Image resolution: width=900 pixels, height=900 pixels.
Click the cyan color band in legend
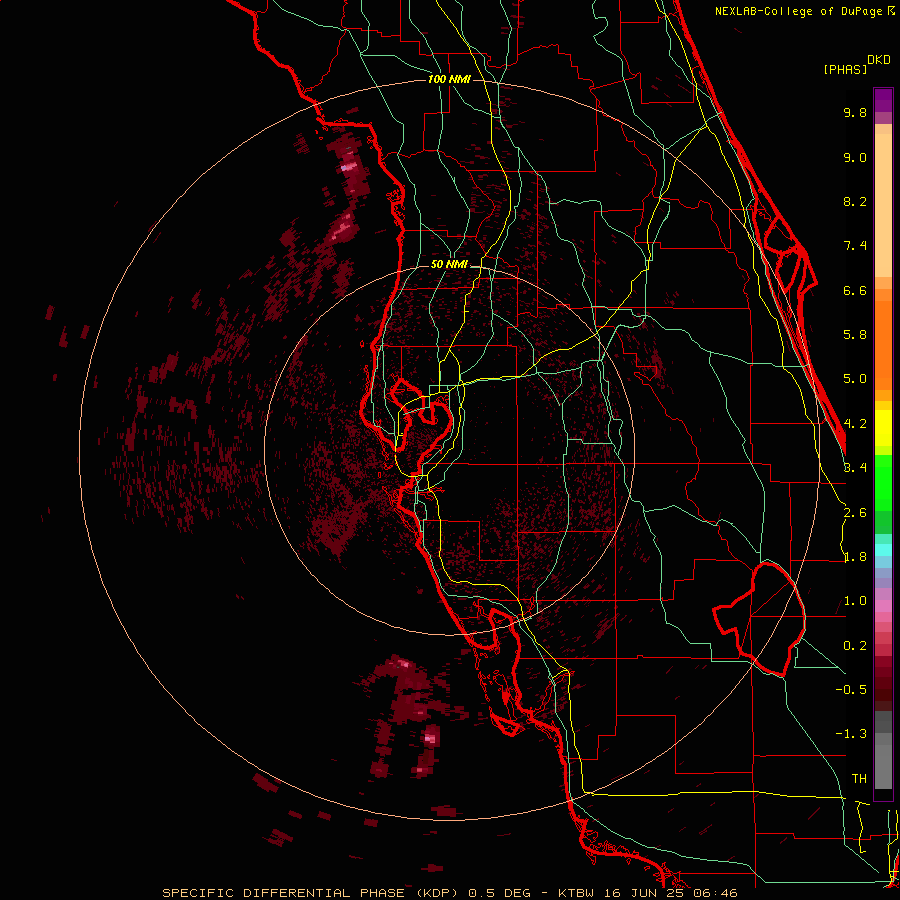point(883,550)
